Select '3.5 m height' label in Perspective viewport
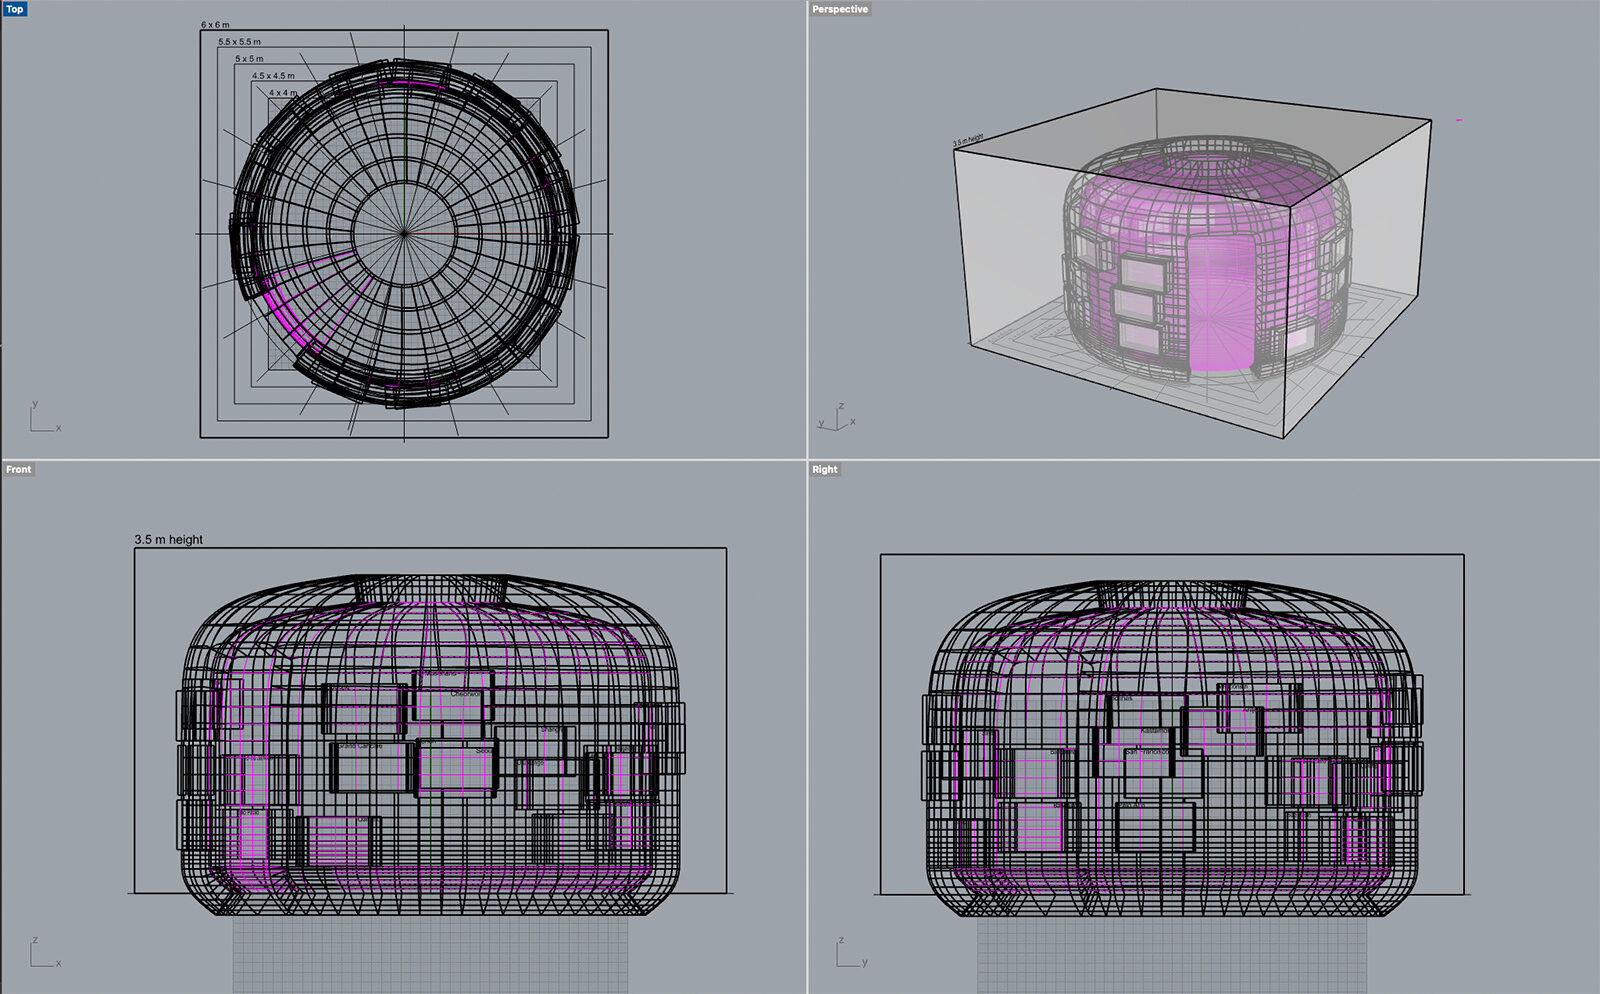This screenshot has height=994, width=1600. coord(968,140)
